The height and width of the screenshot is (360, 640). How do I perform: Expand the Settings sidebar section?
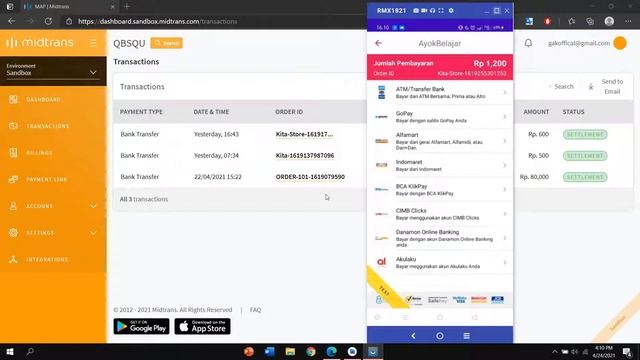pos(53,233)
